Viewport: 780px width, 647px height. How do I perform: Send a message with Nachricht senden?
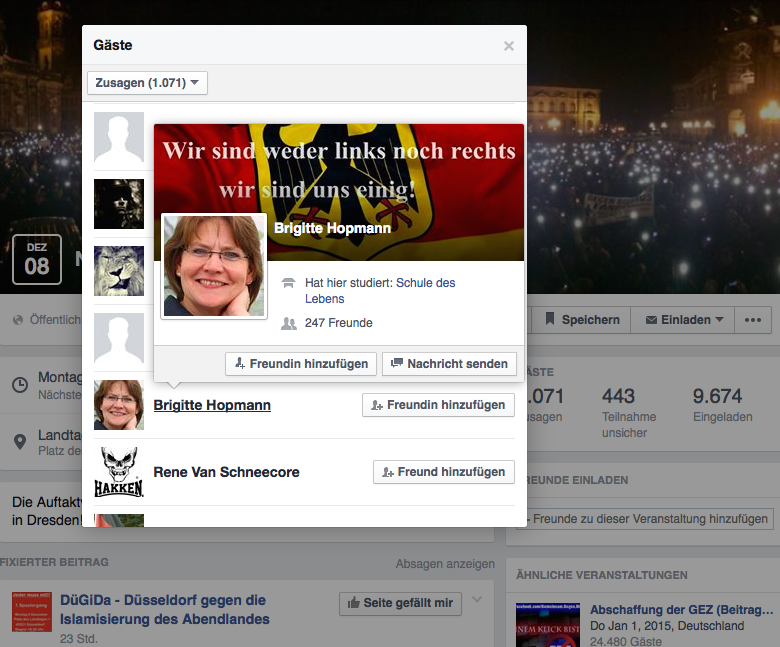(x=449, y=364)
